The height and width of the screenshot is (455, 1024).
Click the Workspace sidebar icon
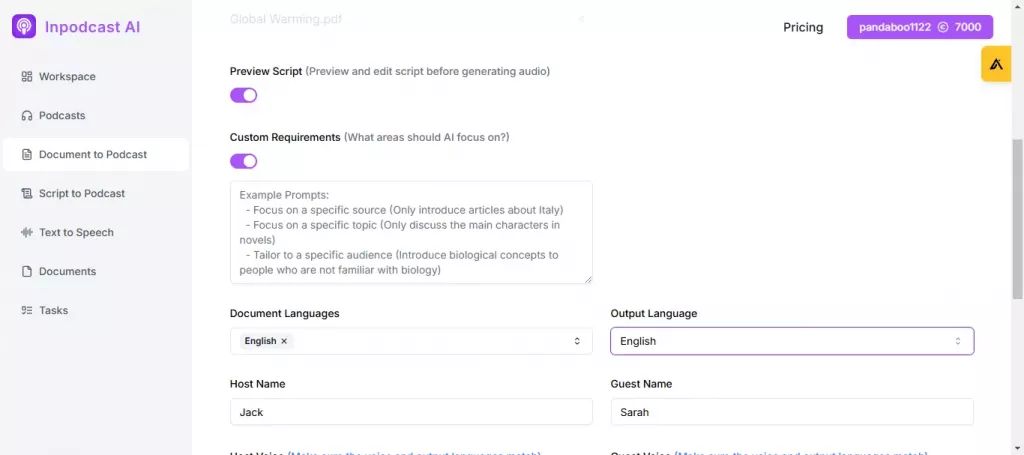coord(27,77)
